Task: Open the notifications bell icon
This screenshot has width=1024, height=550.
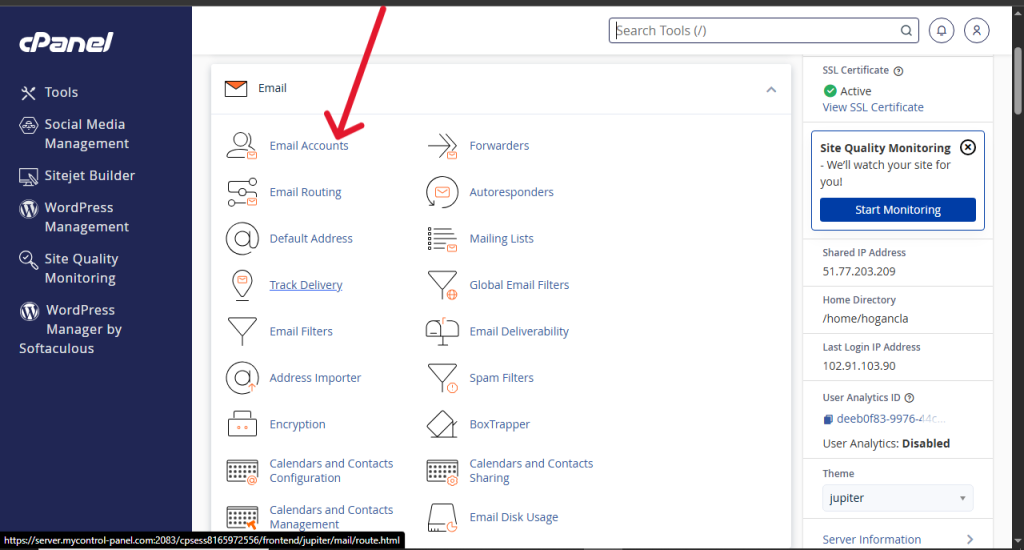Action: (x=941, y=31)
